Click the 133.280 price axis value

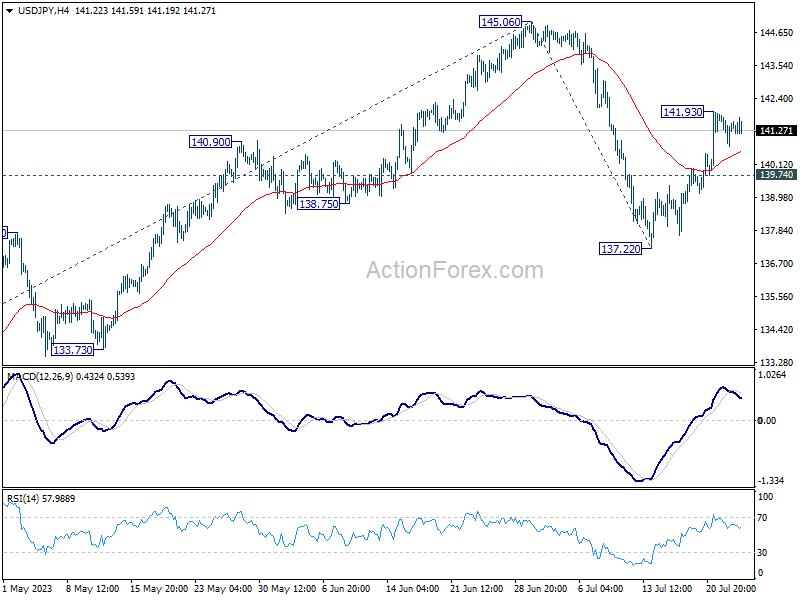(776, 363)
